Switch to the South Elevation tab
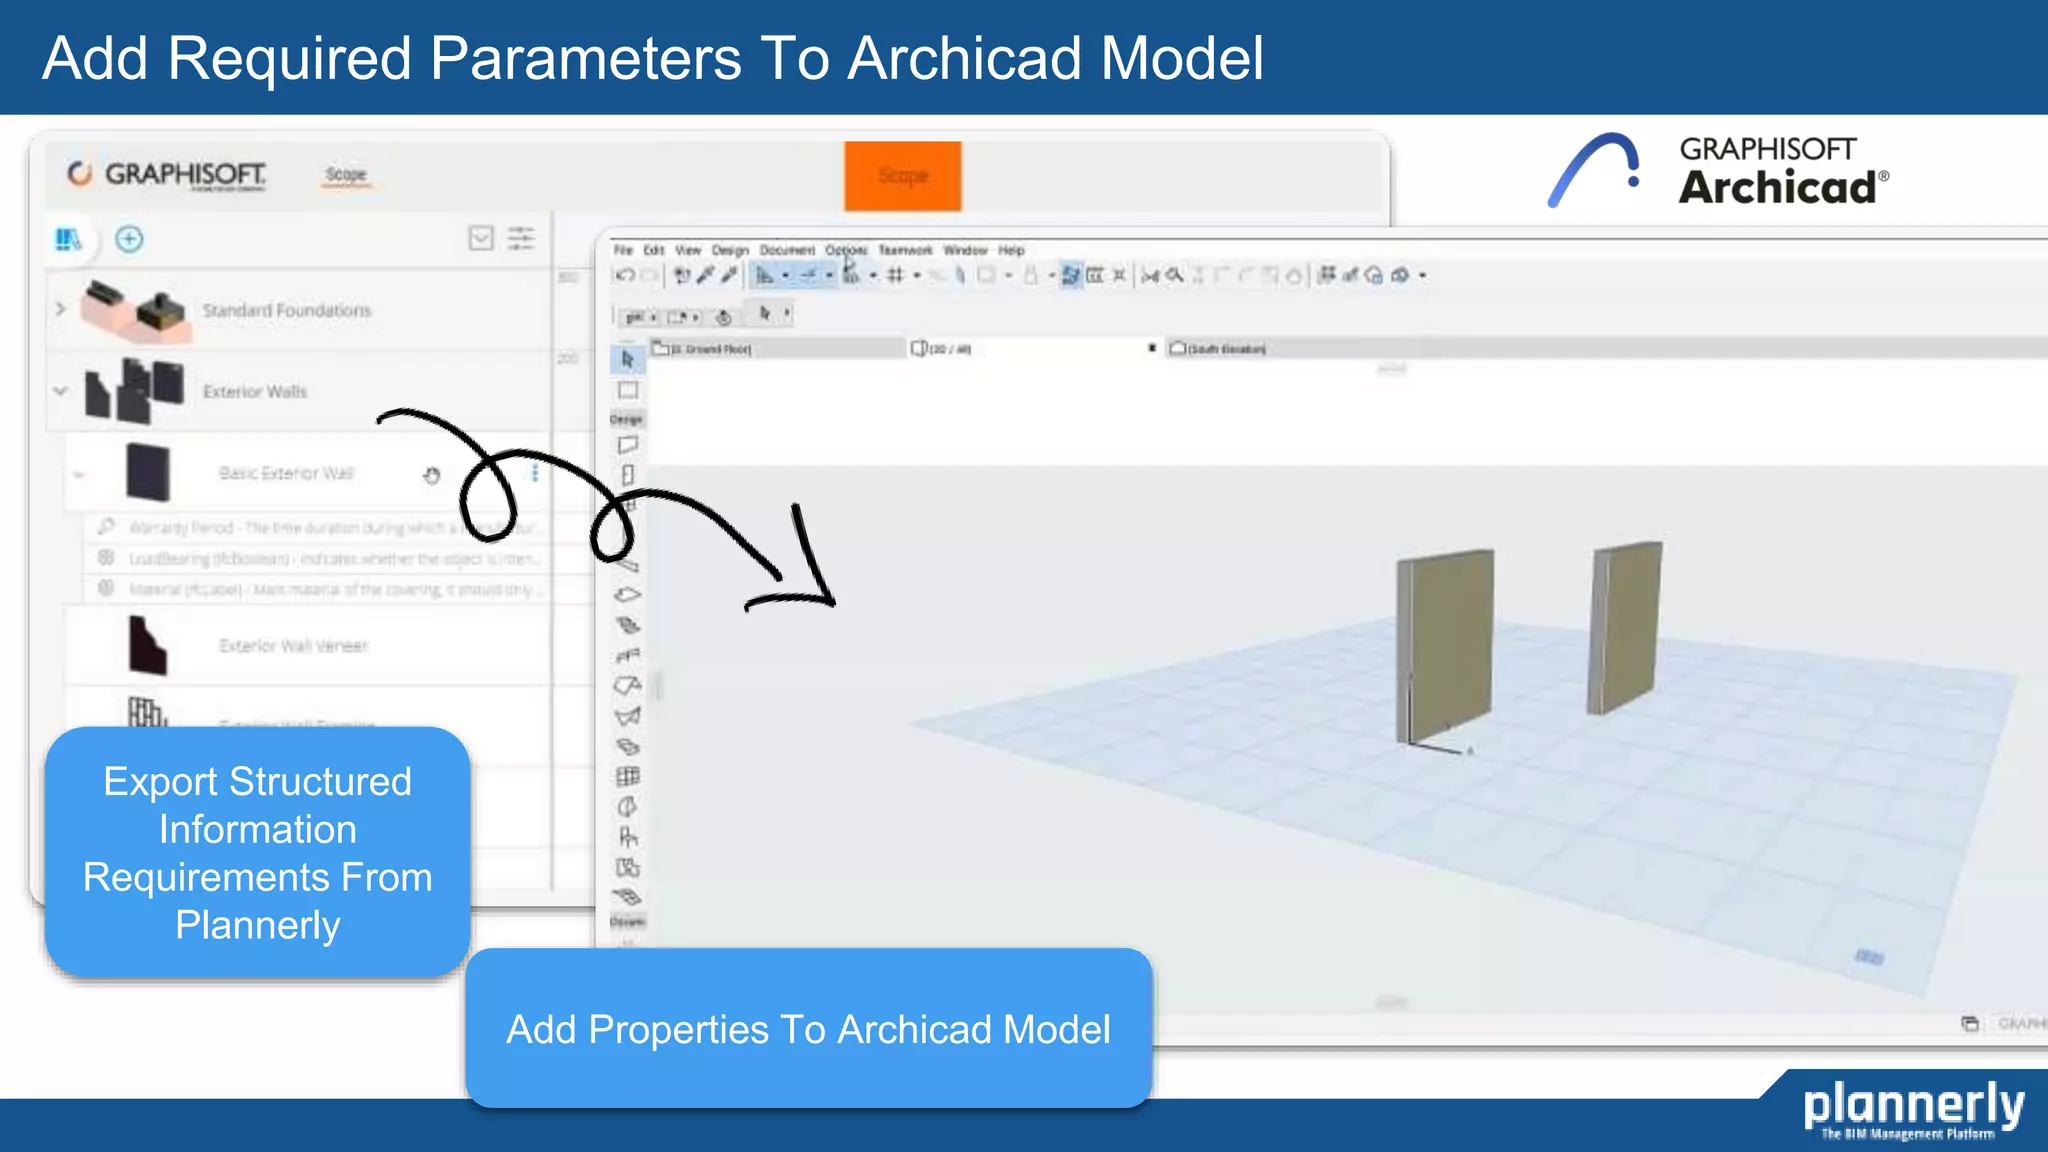This screenshot has height=1152, width=2048. click(x=1218, y=348)
